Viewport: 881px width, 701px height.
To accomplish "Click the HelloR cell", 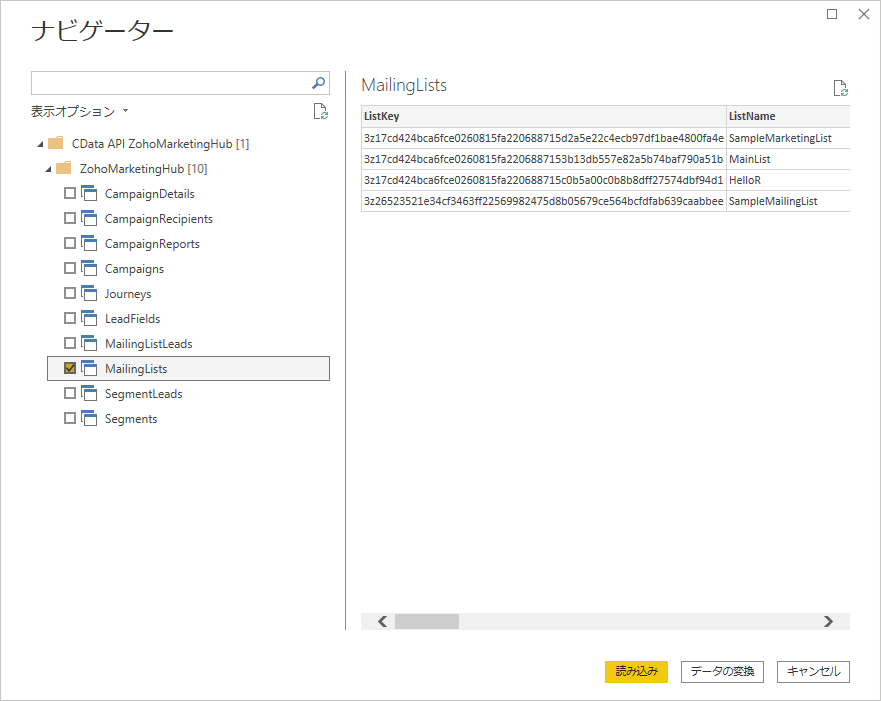I will (788, 180).
